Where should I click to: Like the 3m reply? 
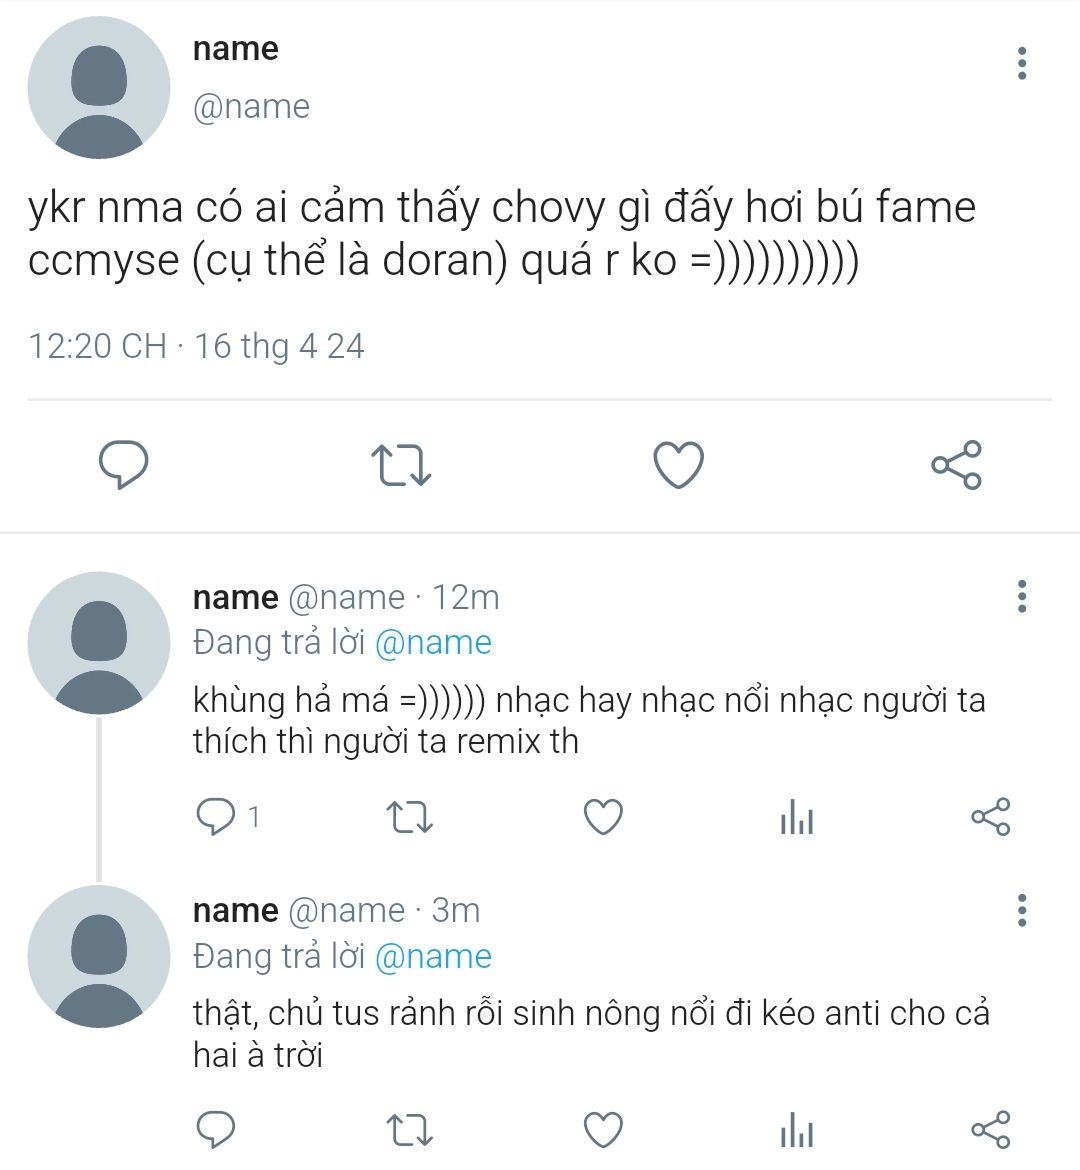point(603,1130)
